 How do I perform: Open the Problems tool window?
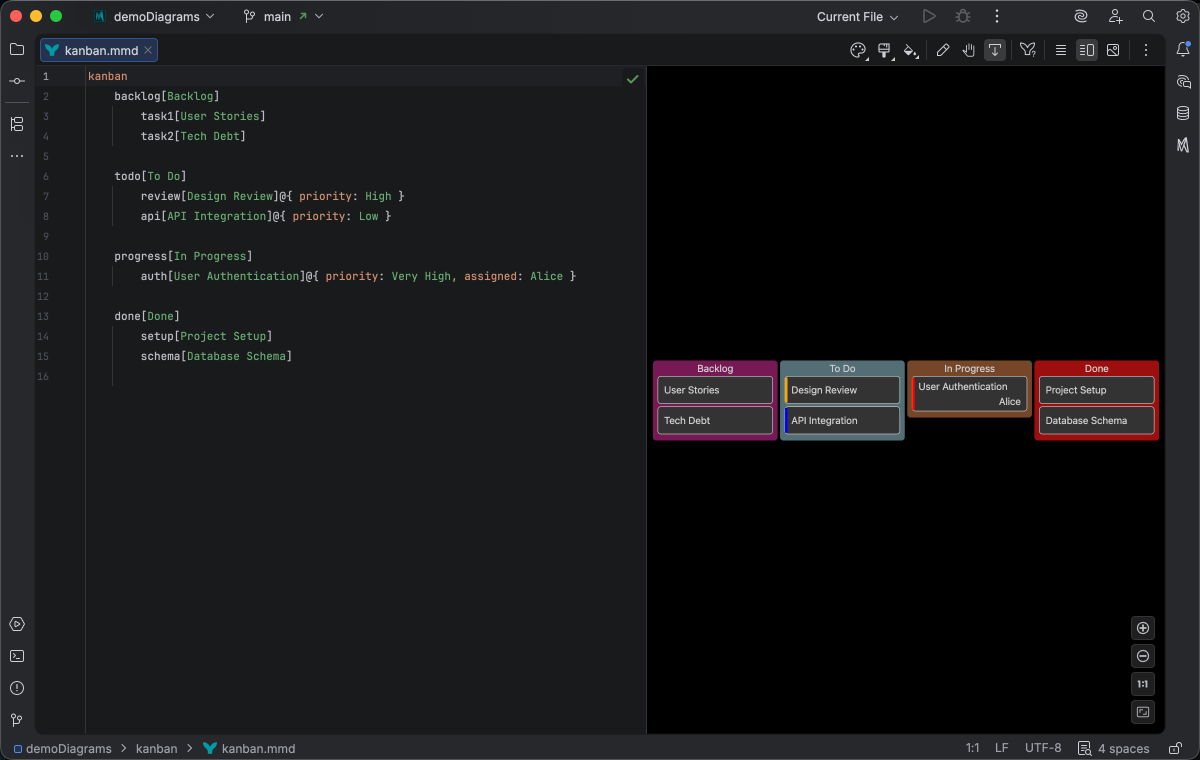pyautogui.click(x=17, y=688)
